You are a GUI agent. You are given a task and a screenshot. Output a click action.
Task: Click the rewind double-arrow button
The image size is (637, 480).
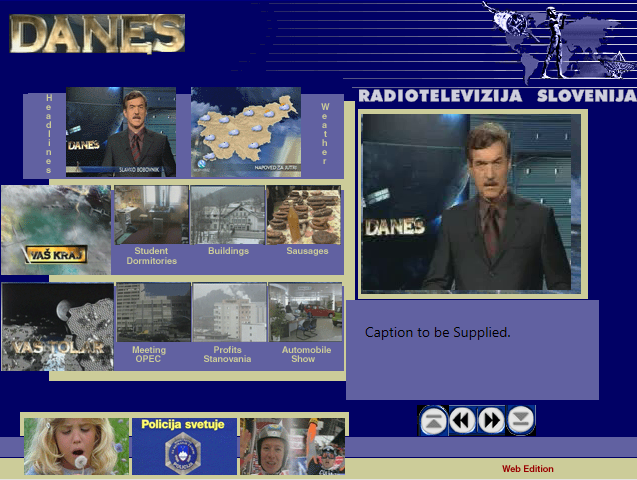tap(463, 420)
